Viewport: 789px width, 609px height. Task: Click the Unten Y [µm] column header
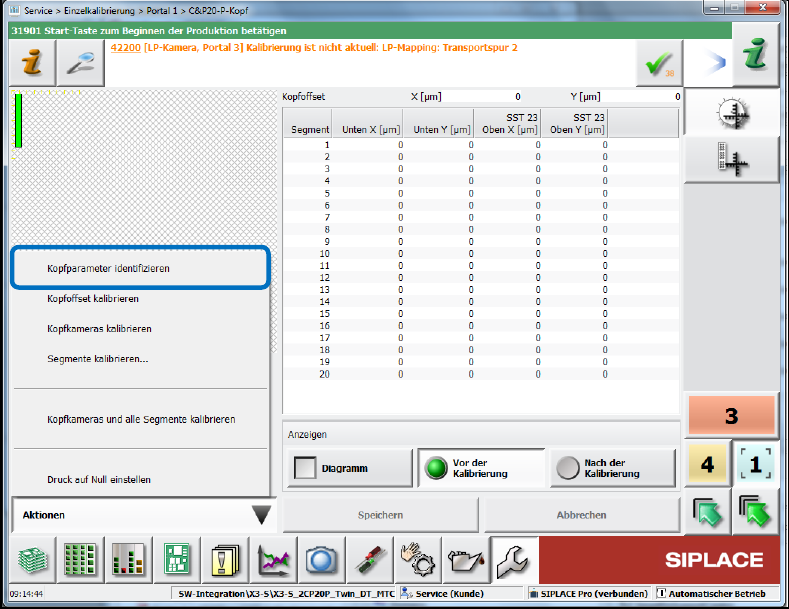point(438,123)
